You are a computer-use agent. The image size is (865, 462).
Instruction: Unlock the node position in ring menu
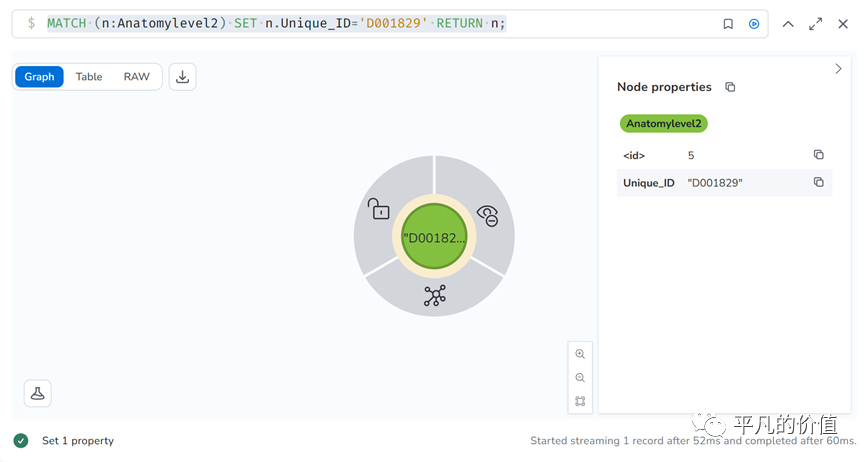(378, 209)
